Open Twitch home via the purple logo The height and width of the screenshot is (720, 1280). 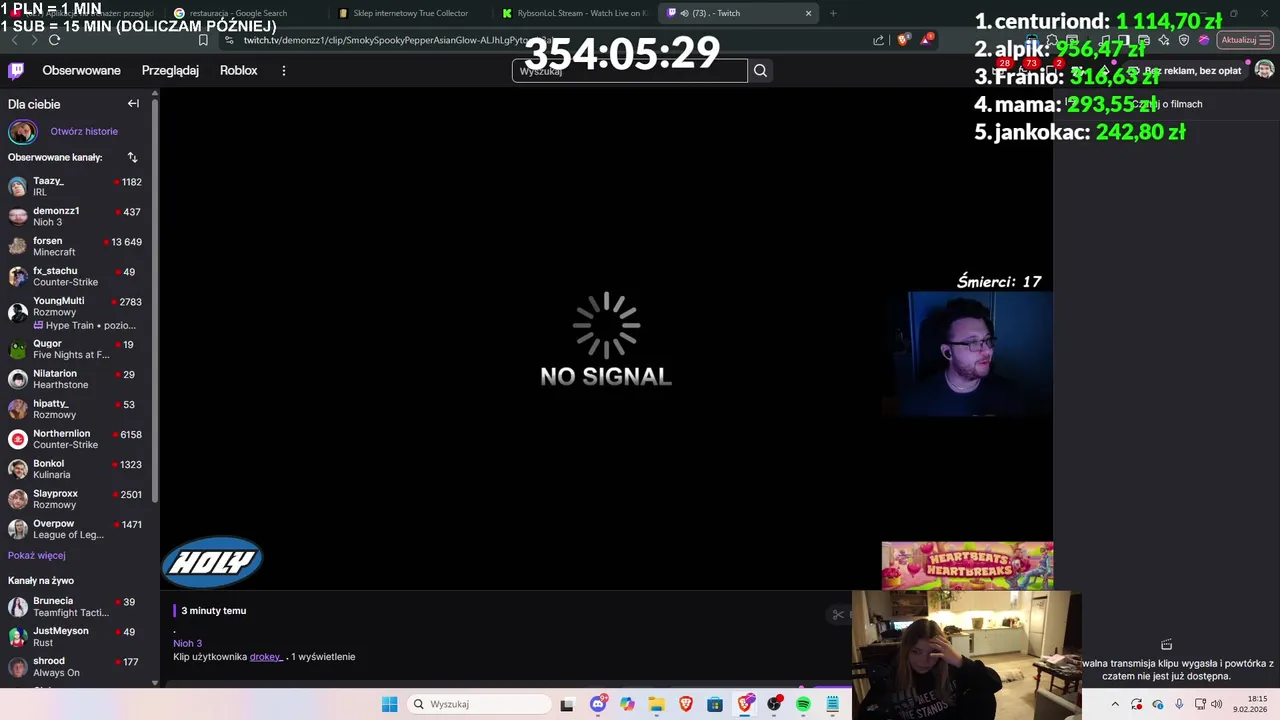pyautogui.click(x=16, y=70)
